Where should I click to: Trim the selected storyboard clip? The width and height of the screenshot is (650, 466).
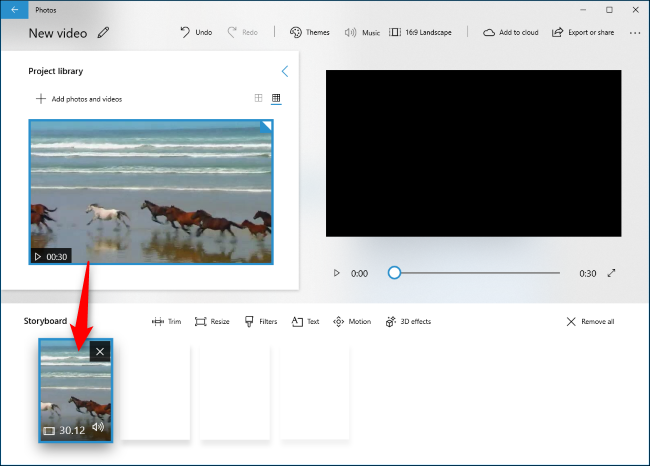coord(166,322)
